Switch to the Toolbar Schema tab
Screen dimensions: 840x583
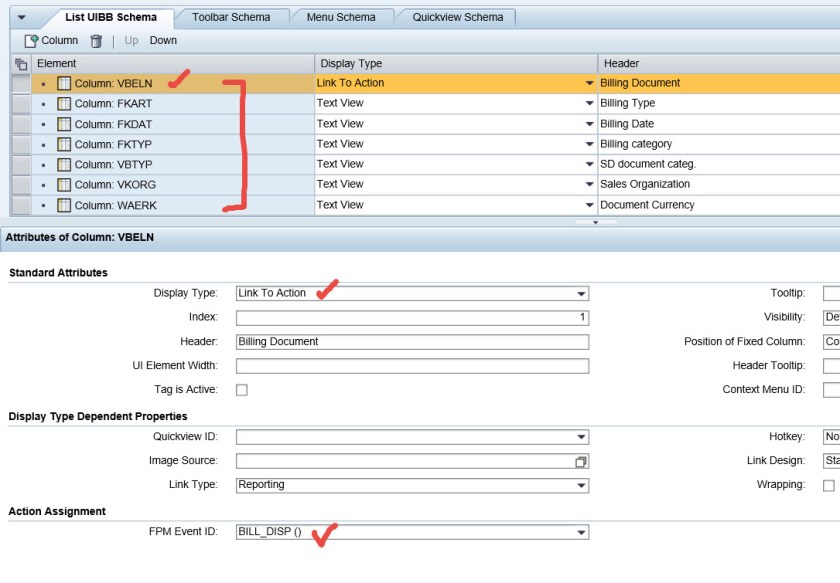click(x=230, y=17)
